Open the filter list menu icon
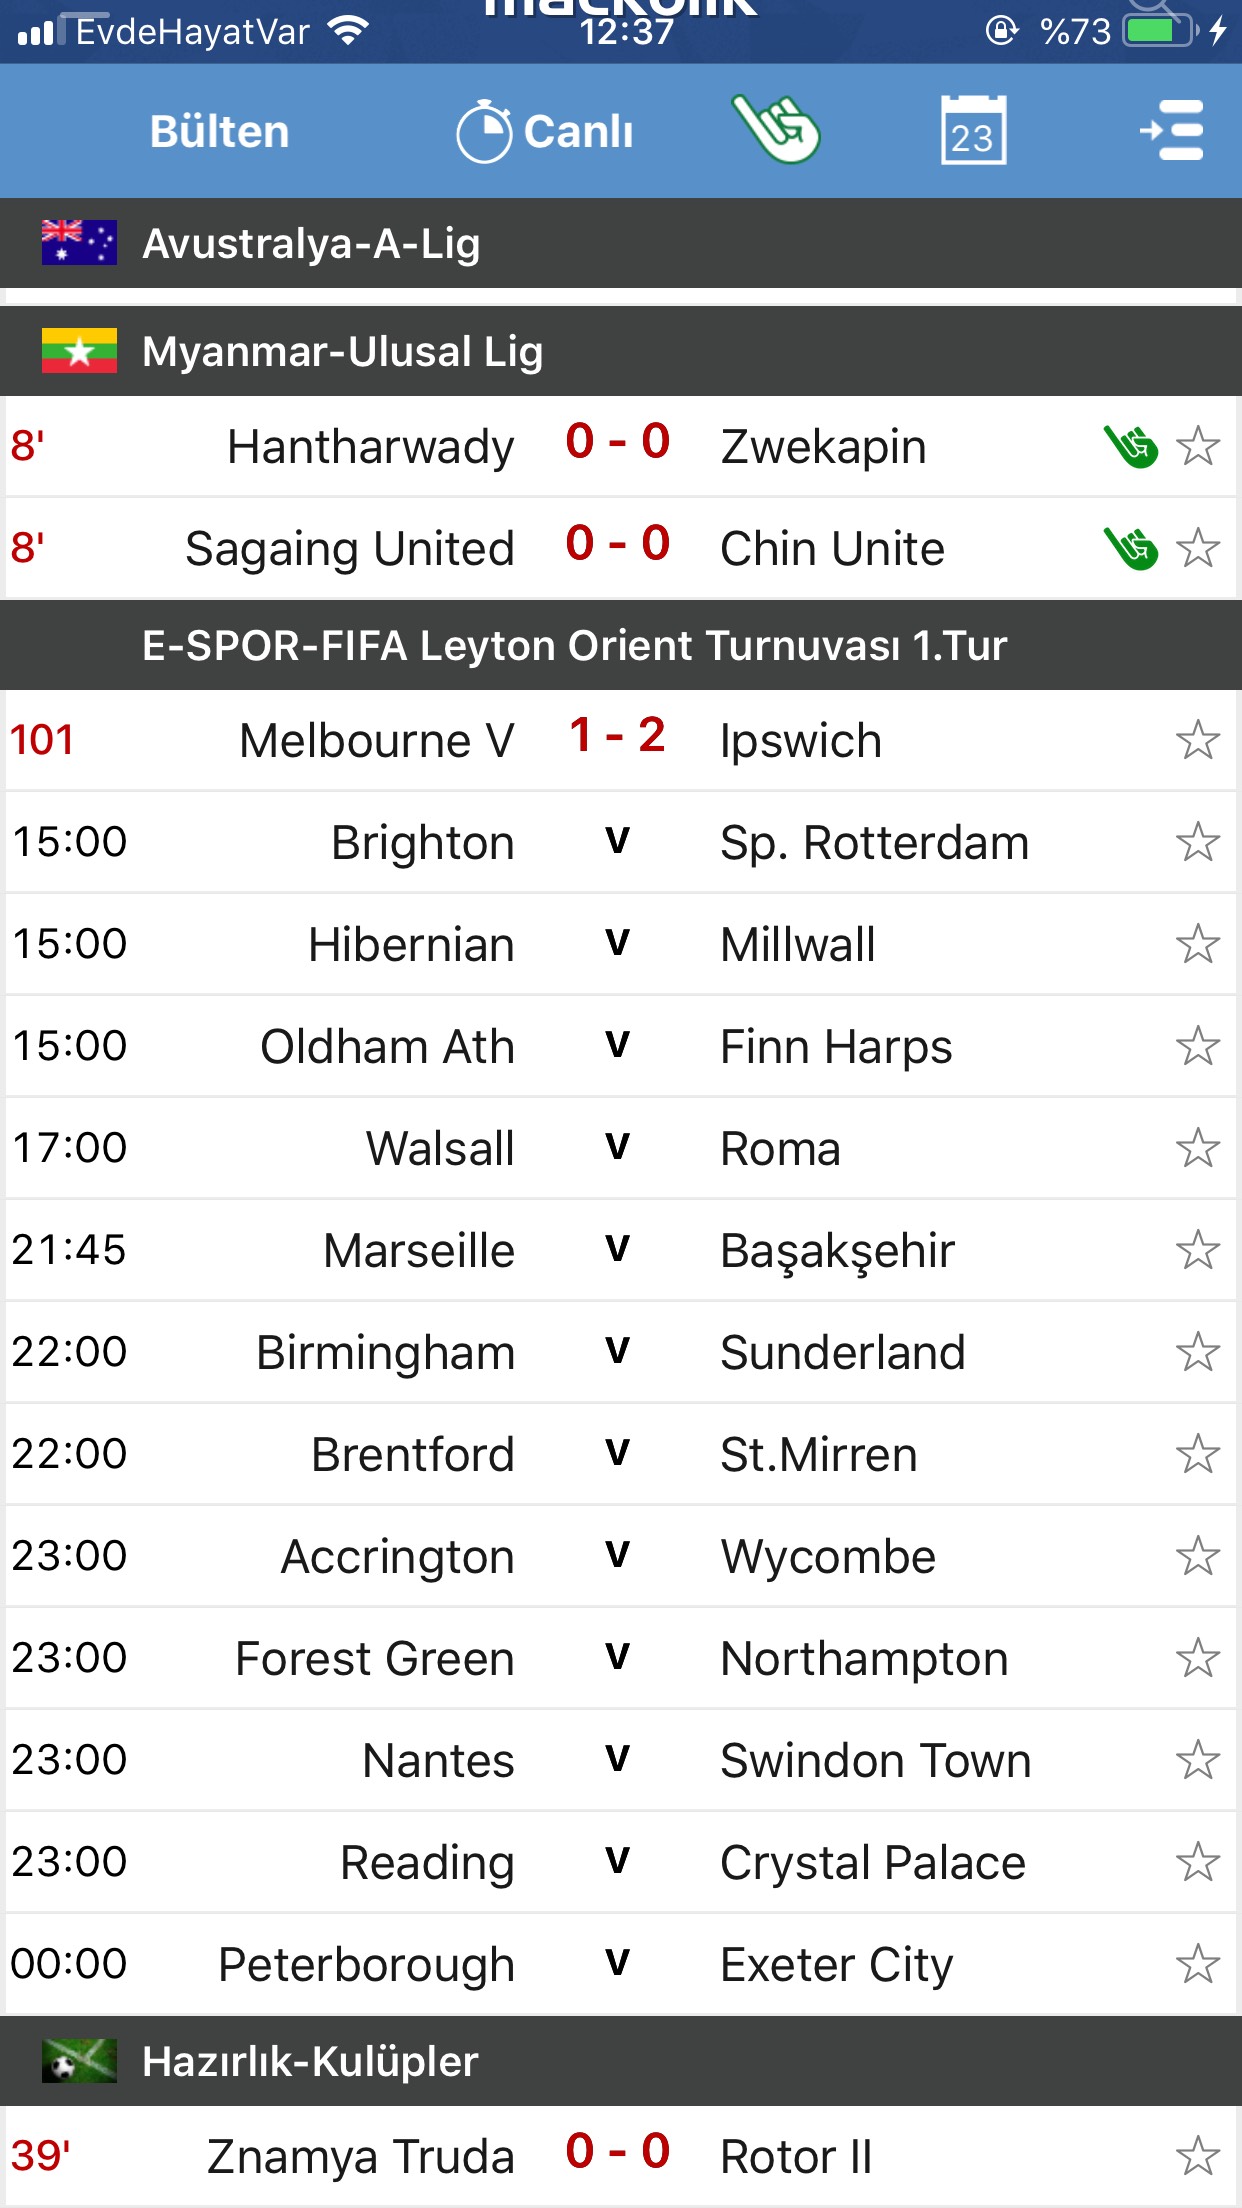This screenshot has height=2208, width=1242. tap(1172, 130)
